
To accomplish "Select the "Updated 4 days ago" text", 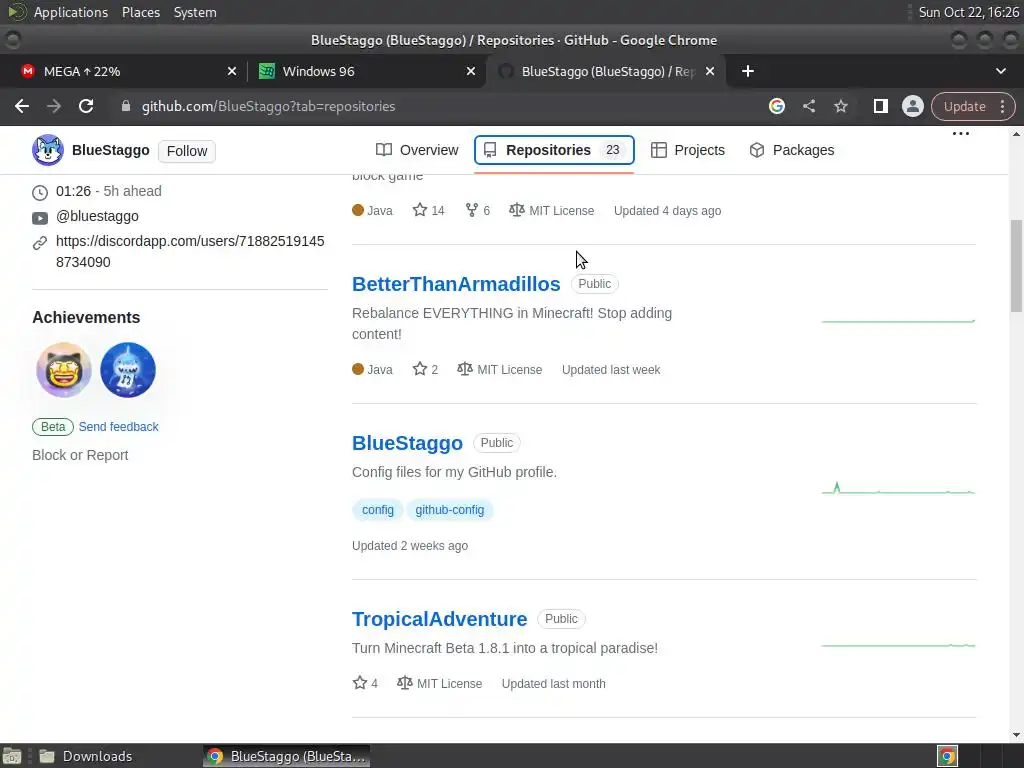I will [x=667, y=211].
